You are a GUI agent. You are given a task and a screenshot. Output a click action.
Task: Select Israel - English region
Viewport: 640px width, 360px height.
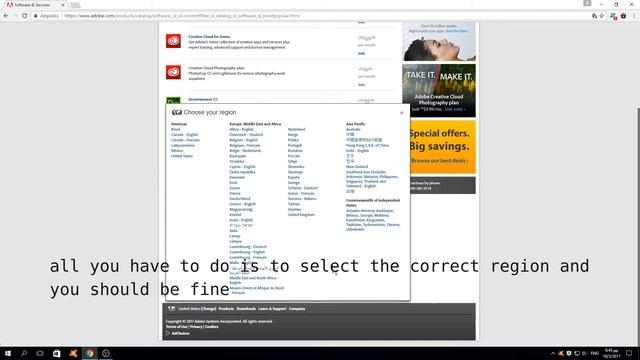point(241,220)
